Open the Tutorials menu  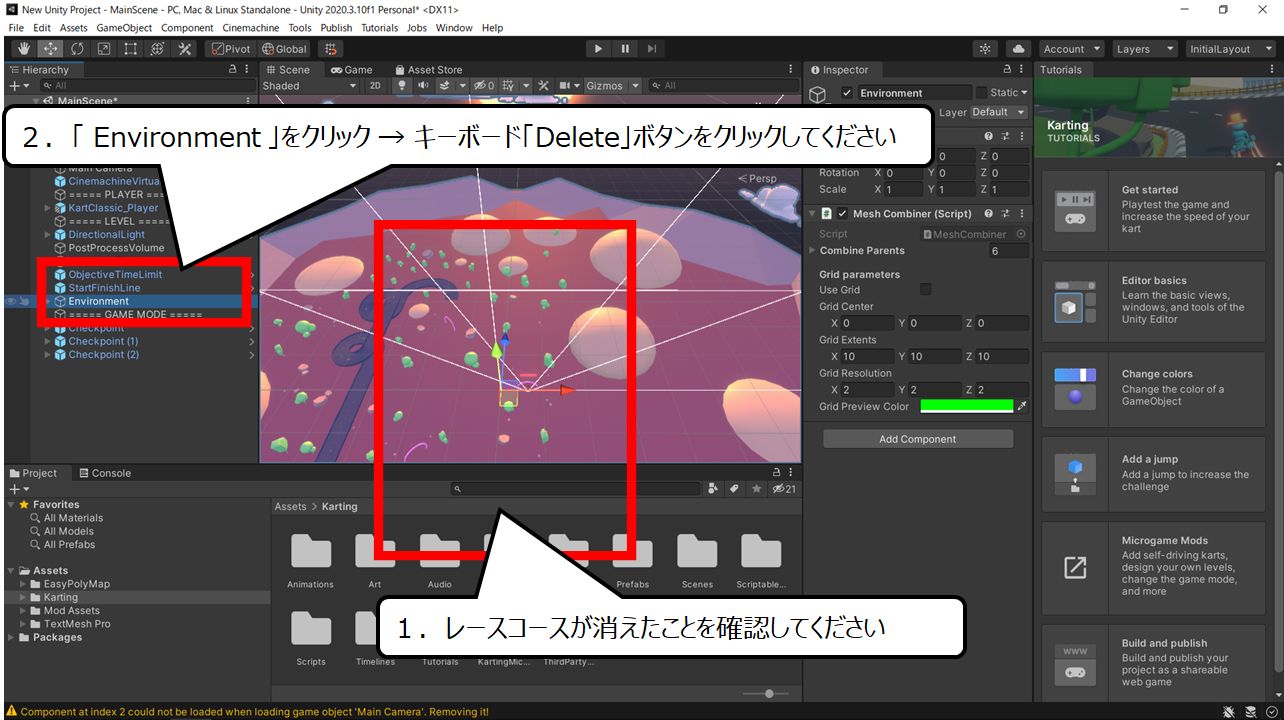[379, 28]
